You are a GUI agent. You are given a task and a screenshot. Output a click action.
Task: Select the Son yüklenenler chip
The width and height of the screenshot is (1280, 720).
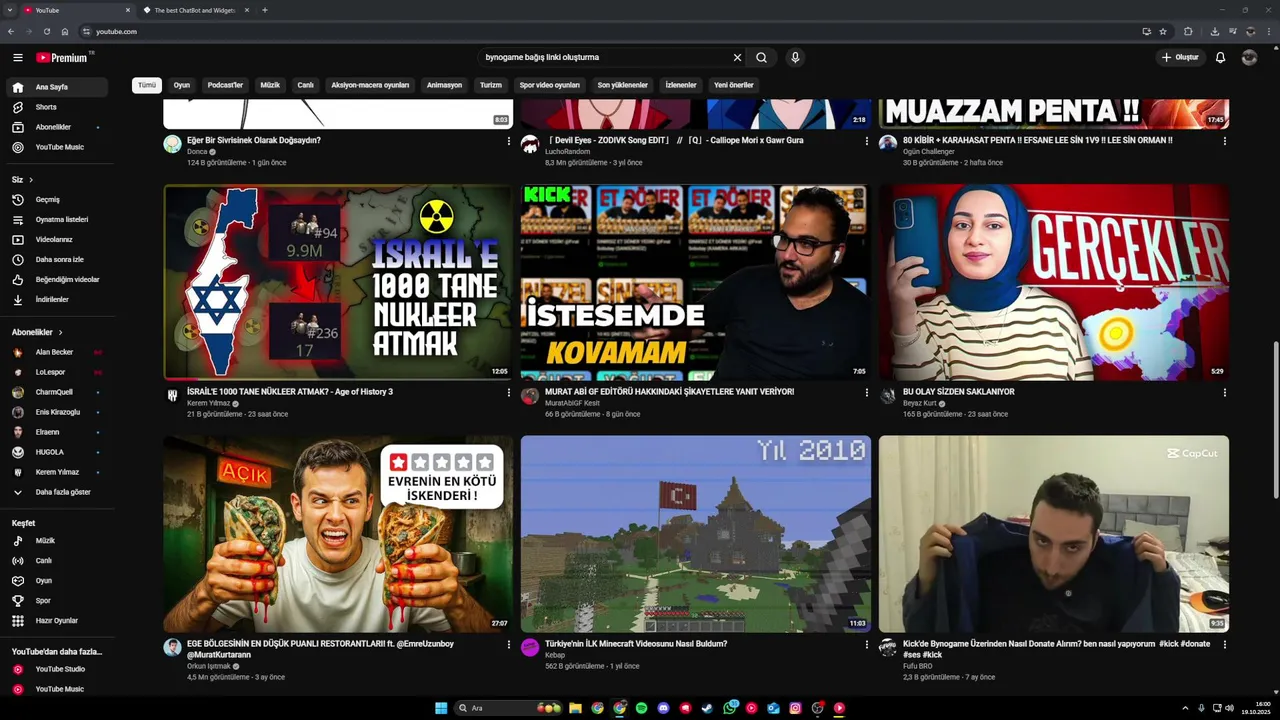point(623,85)
